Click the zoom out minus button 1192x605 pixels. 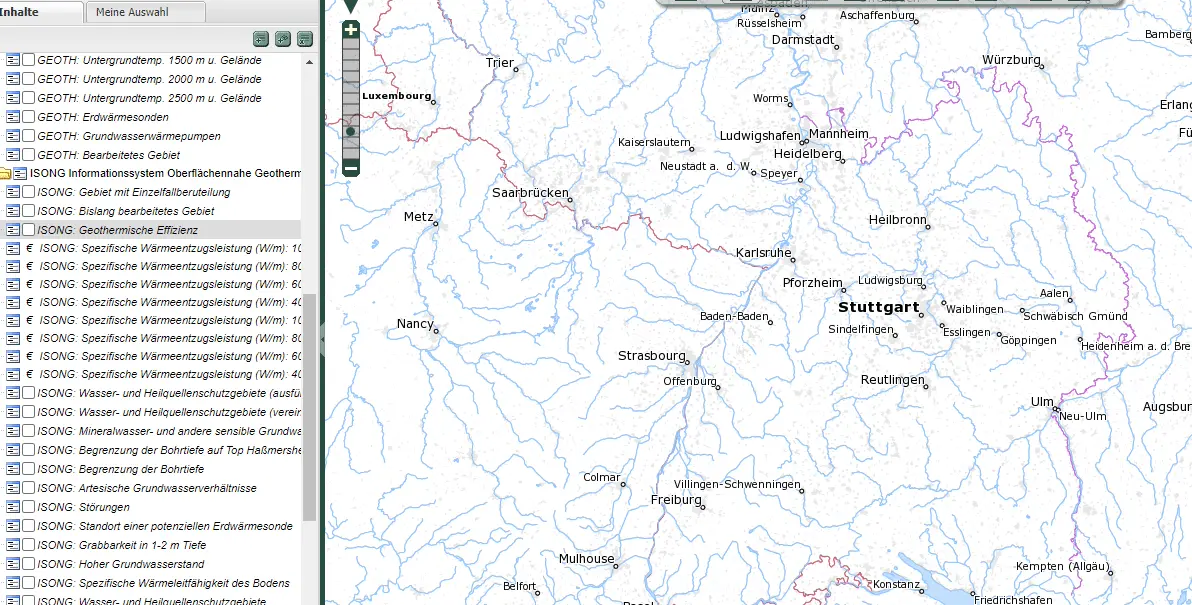point(351,169)
